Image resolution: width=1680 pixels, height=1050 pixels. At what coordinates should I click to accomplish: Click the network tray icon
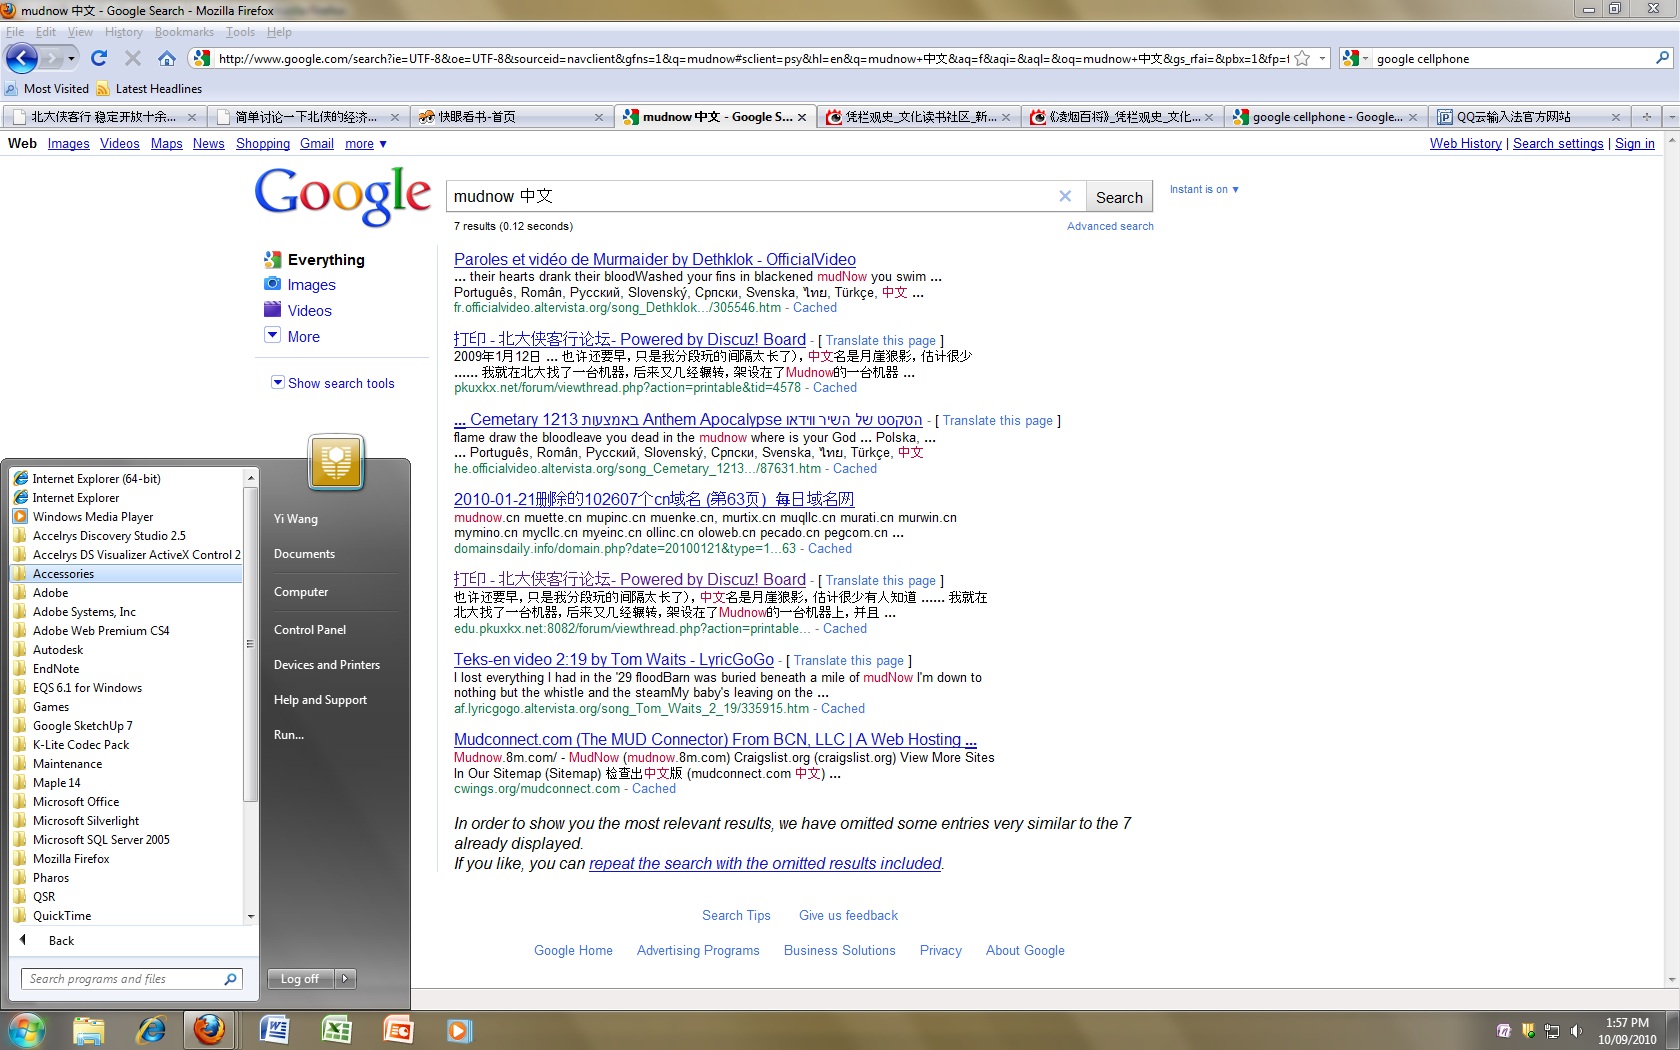click(x=1552, y=1031)
